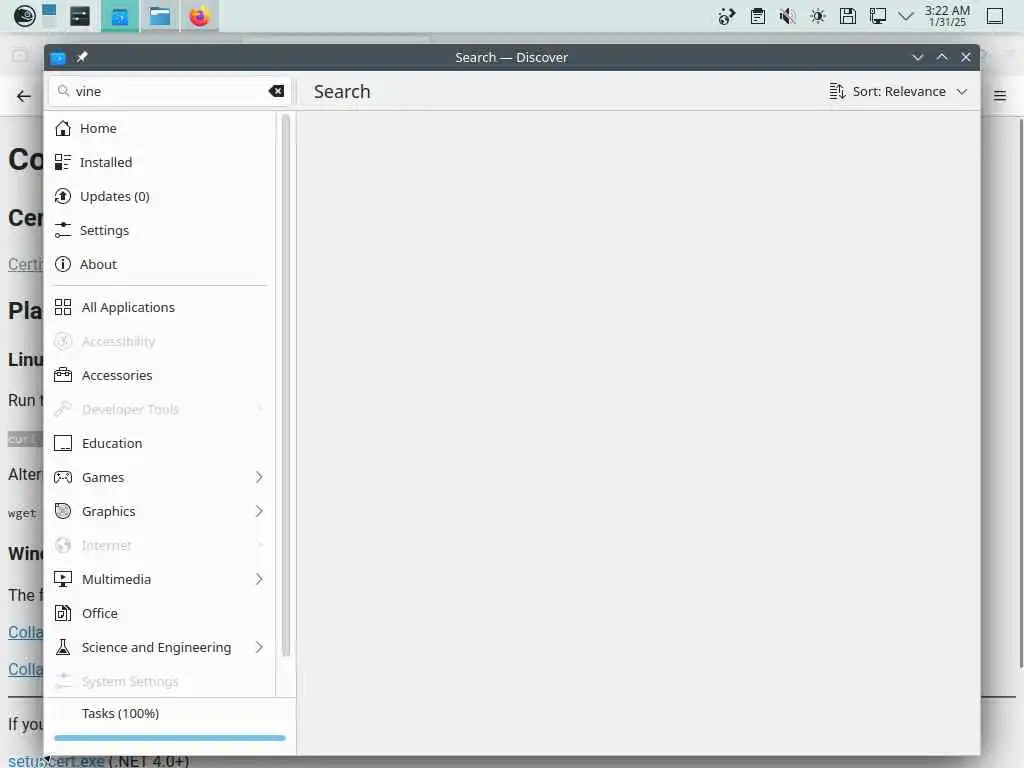Click the Multimedia monitor icon

(63, 579)
